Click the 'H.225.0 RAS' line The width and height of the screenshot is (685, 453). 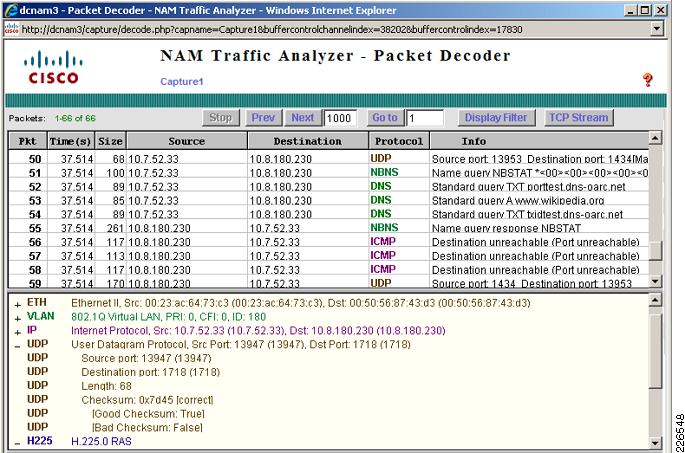[x=101, y=442]
